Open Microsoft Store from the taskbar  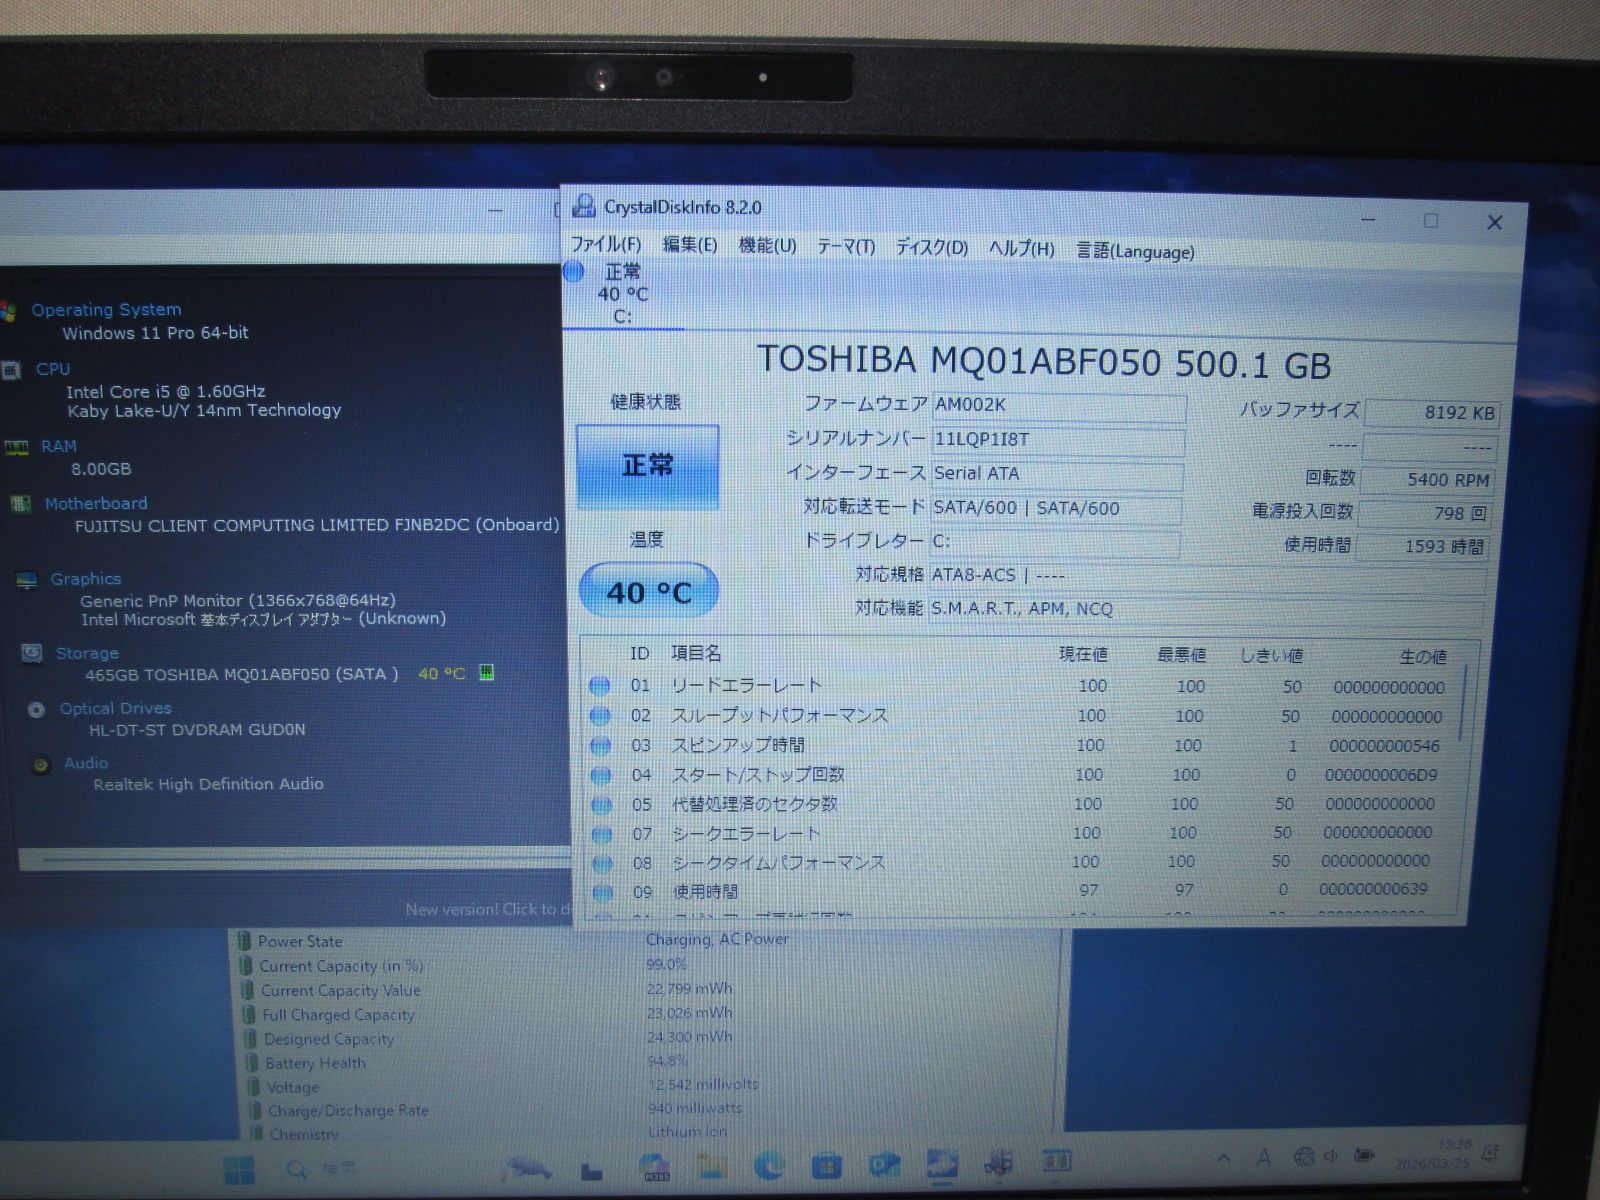[826, 1165]
